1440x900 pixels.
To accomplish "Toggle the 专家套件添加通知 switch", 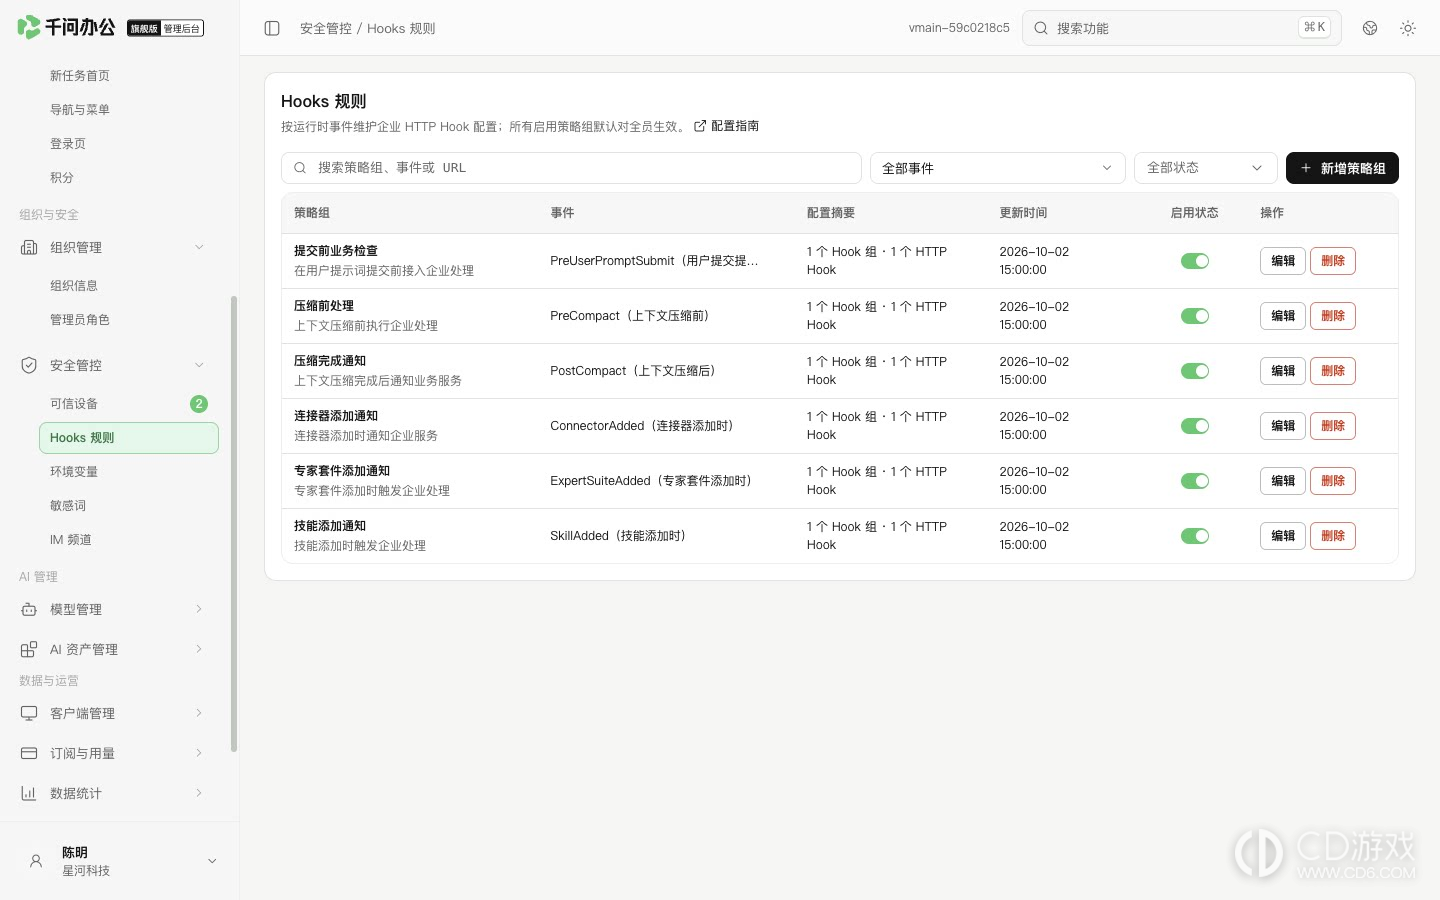I will [1195, 481].
